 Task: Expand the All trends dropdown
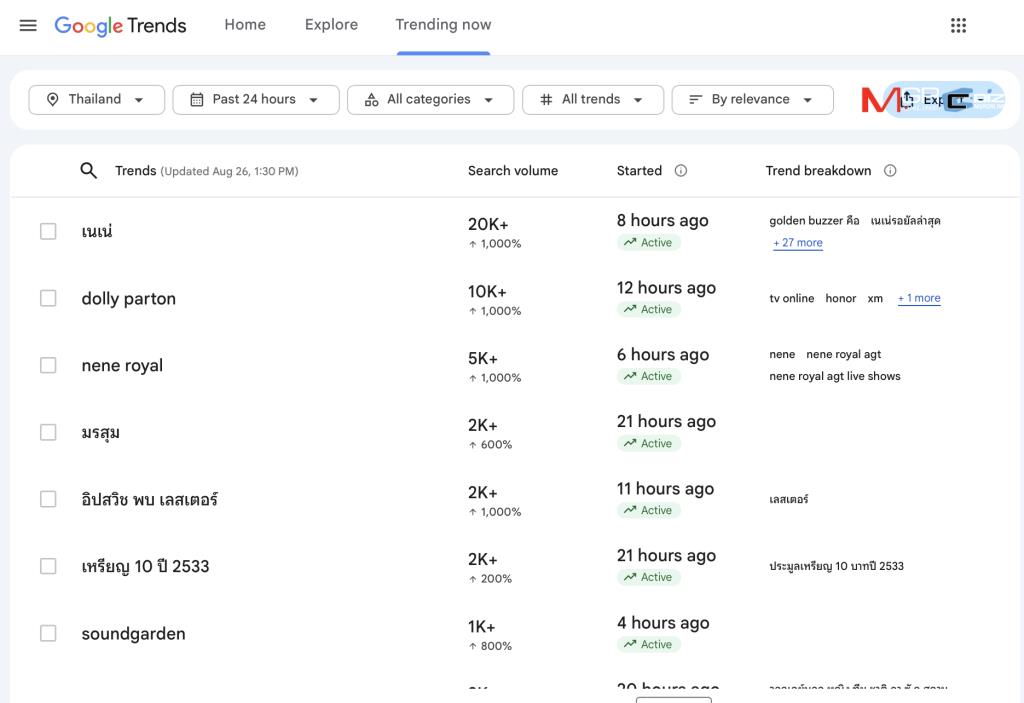coord(593,100)
